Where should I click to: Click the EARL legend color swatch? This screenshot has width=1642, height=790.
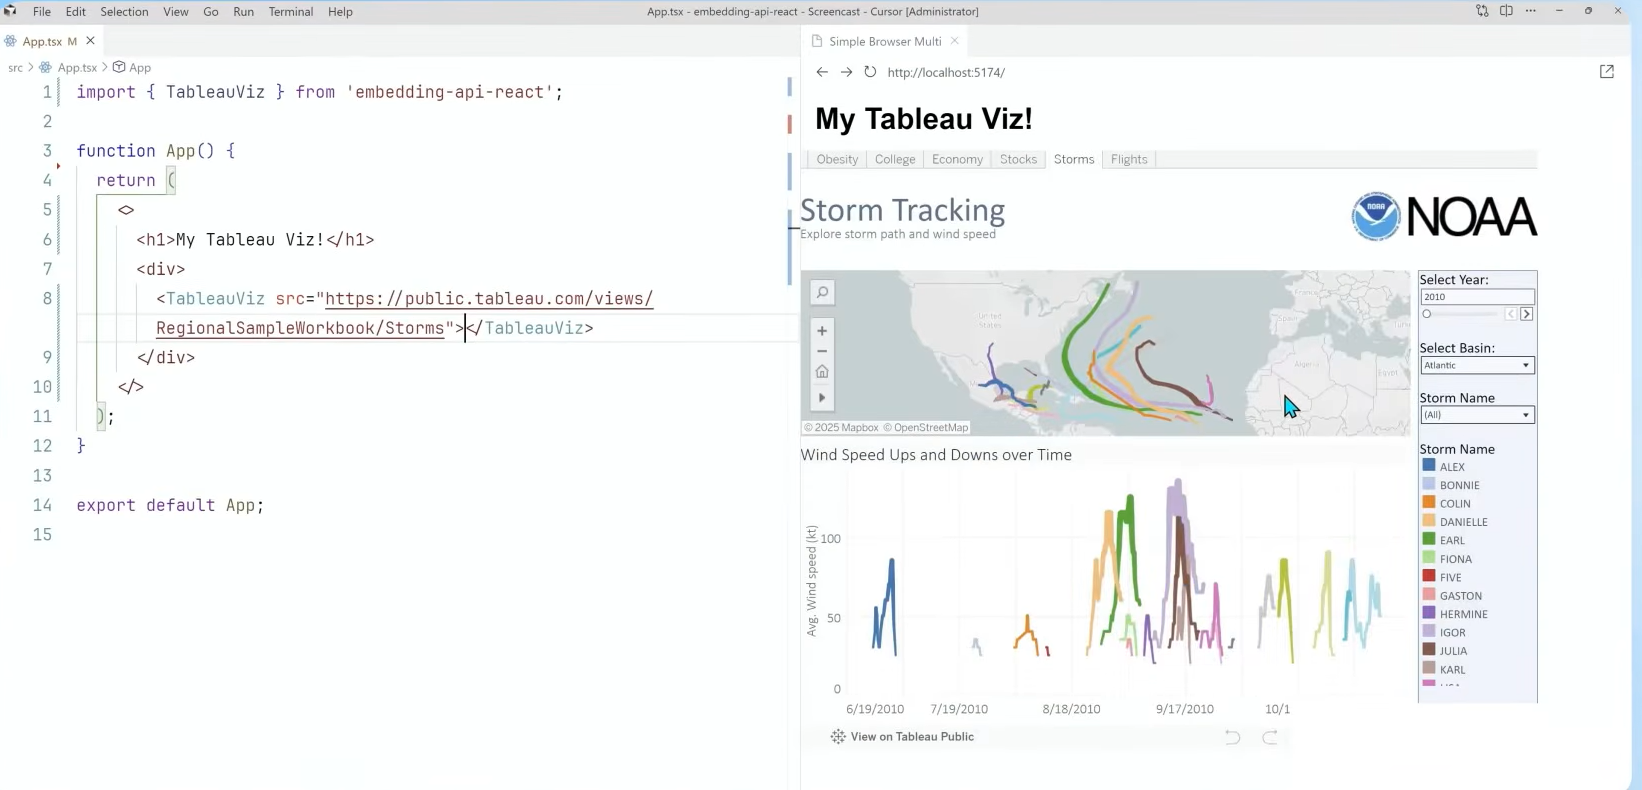(x=1429, y=540)
